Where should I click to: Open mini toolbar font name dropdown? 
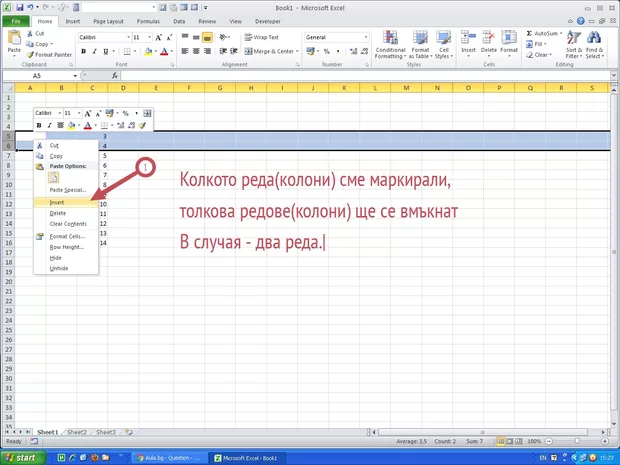60,113
